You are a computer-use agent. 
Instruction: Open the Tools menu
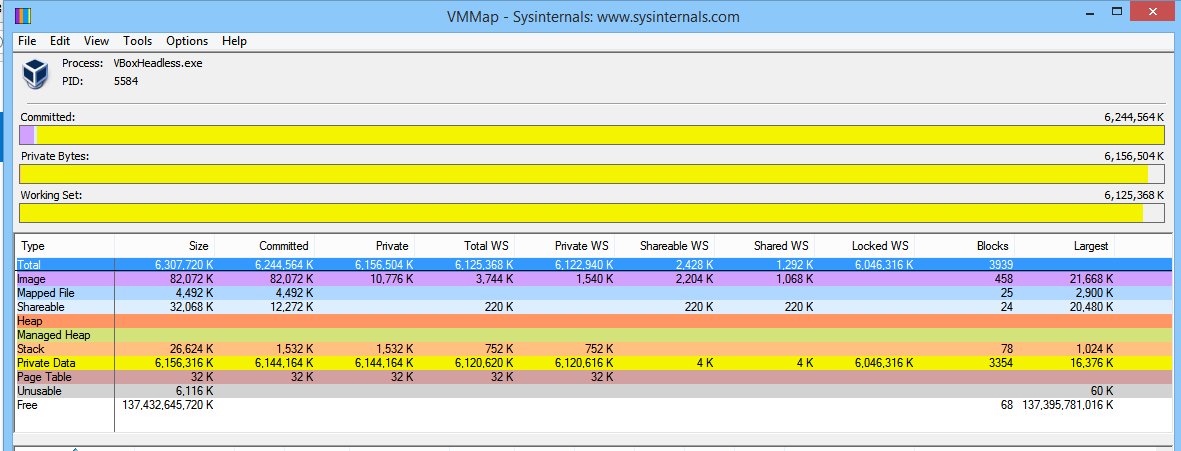138,41
